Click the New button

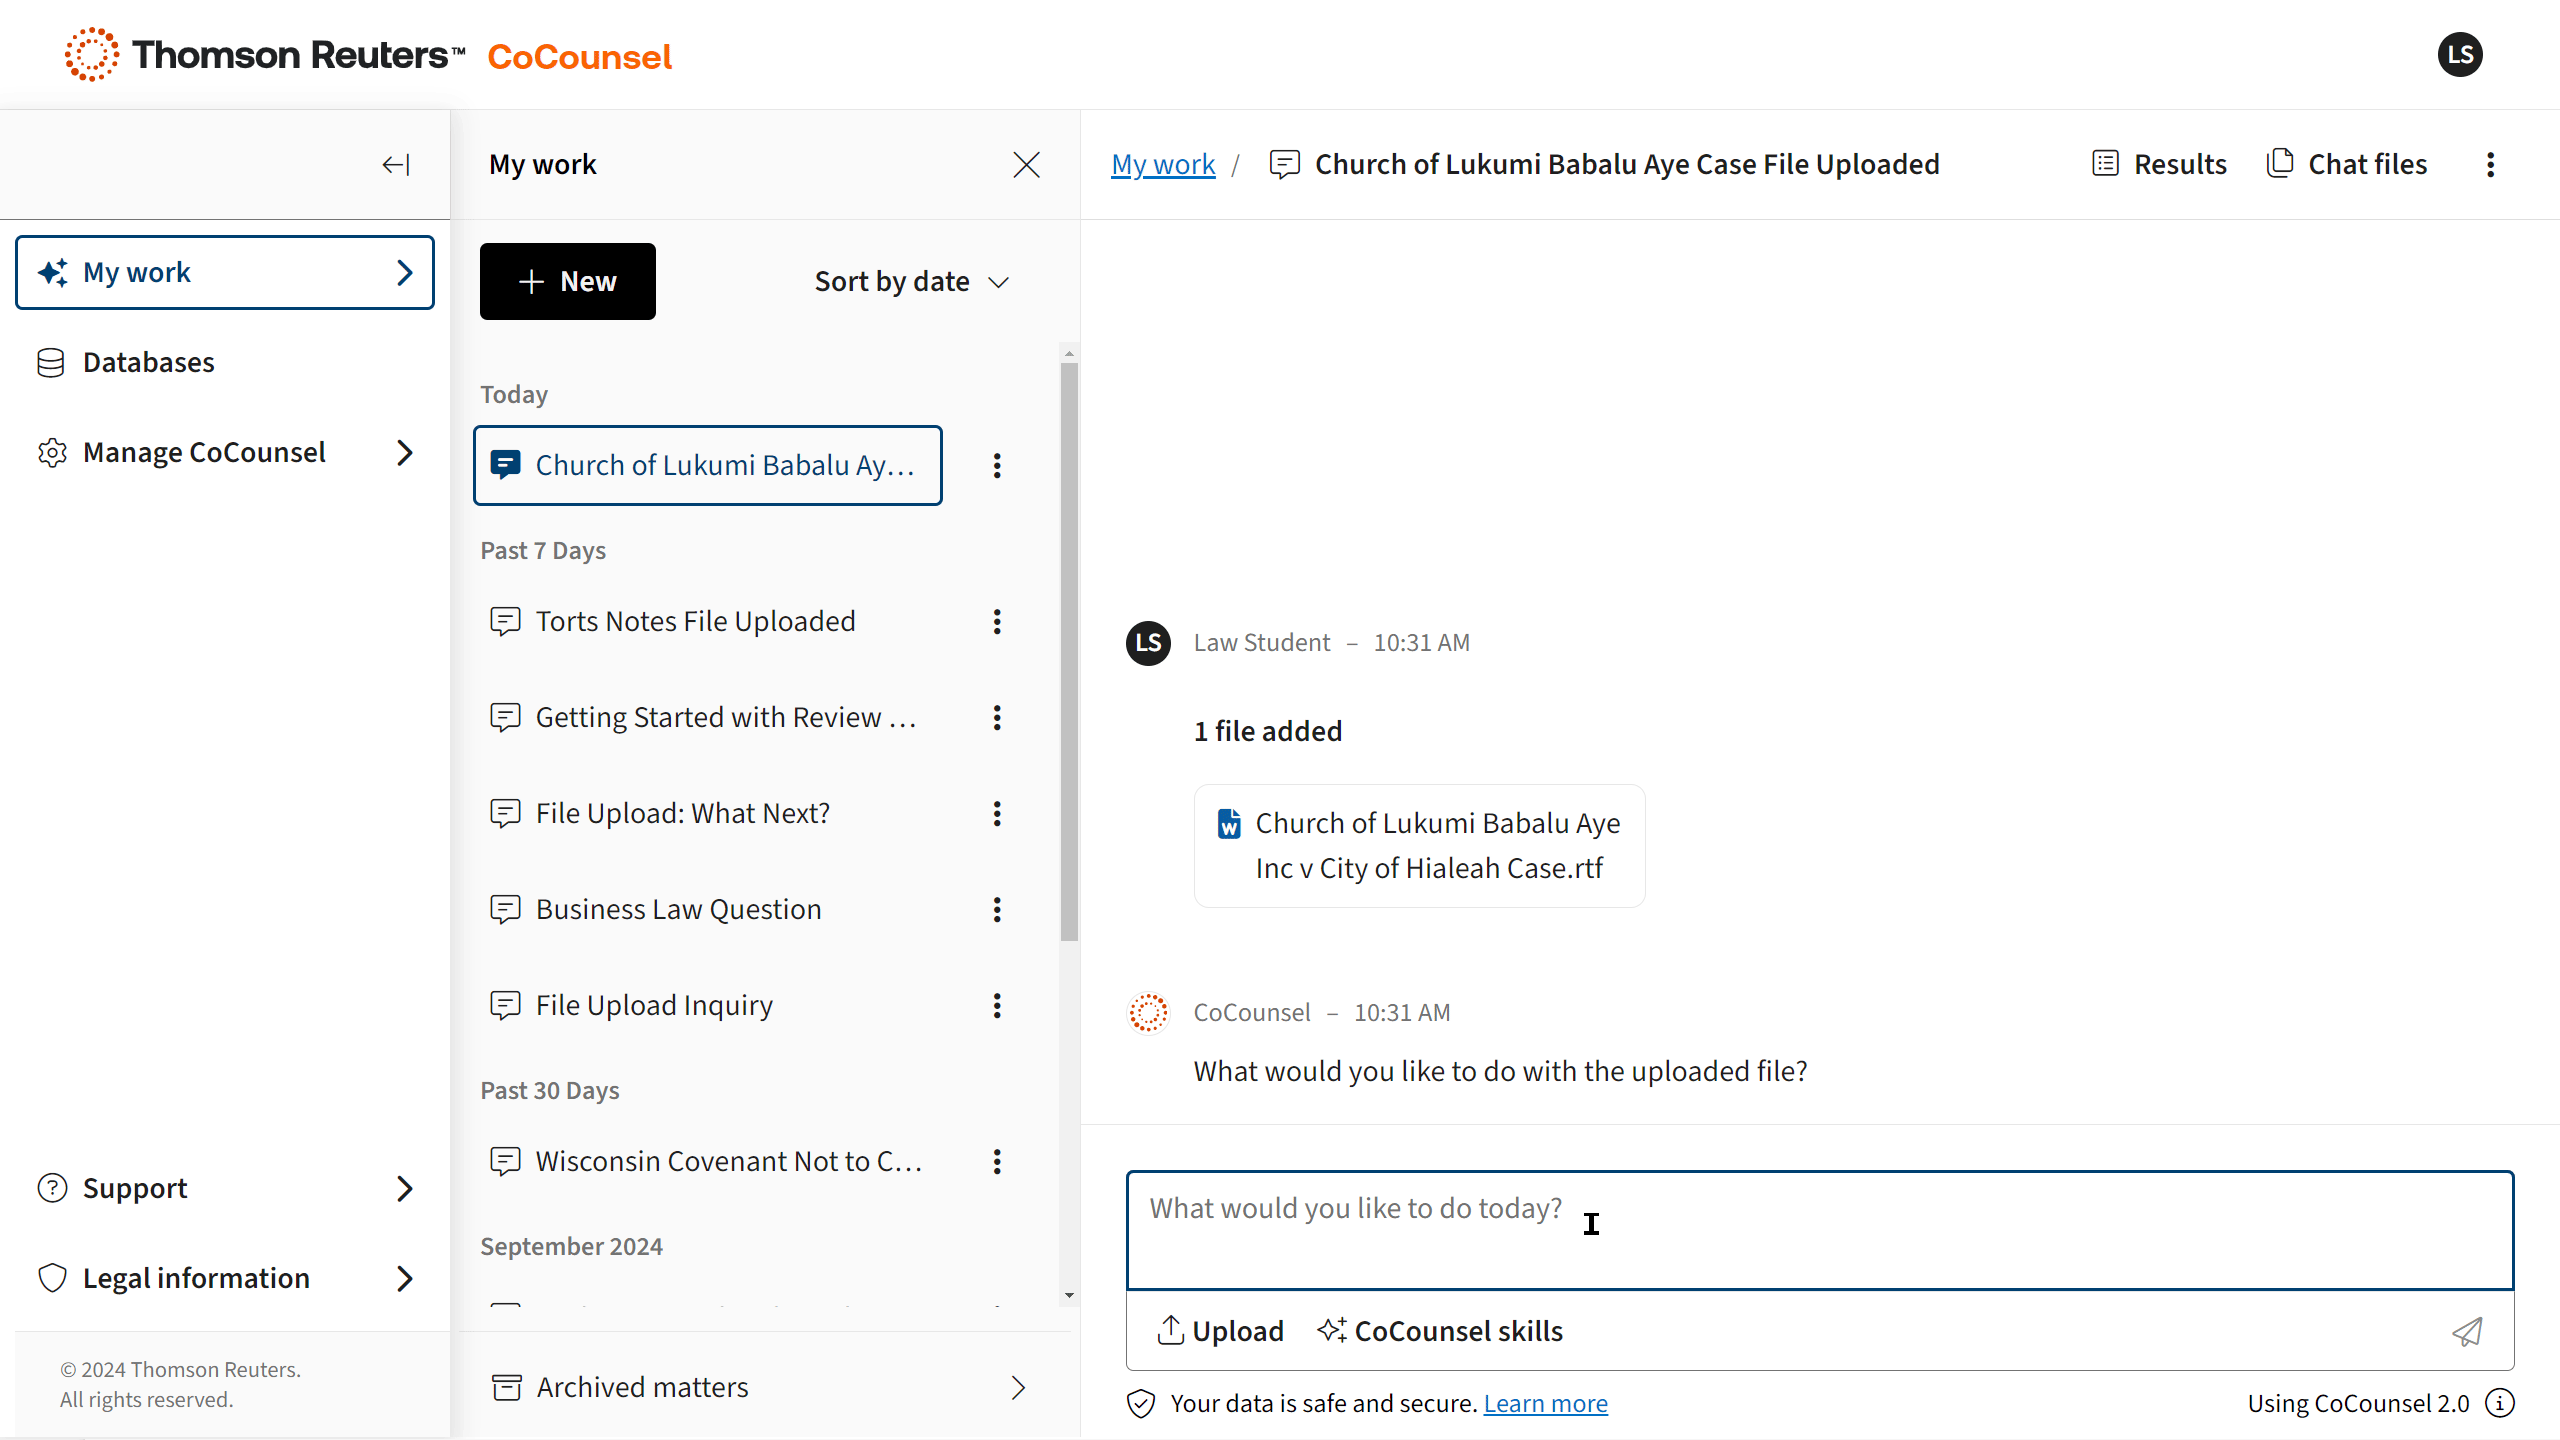(x=567, y=282)
